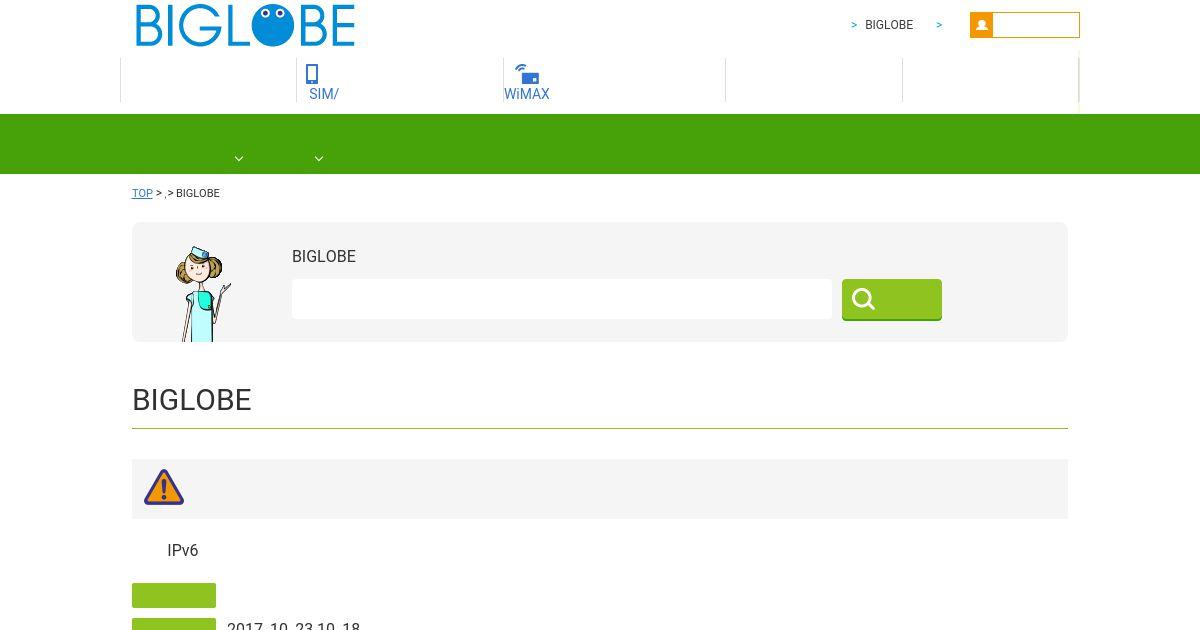Expand the first green bar dropdown chevron

239,158
